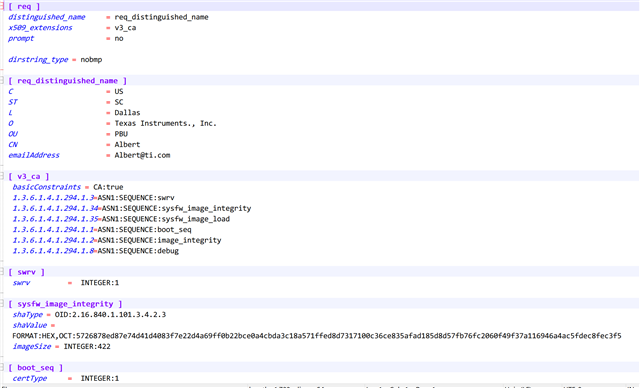The image size is (640, 388).
Task: Click ASN1:SEQUENCE:image_integrity value
Action: point(159,240)
